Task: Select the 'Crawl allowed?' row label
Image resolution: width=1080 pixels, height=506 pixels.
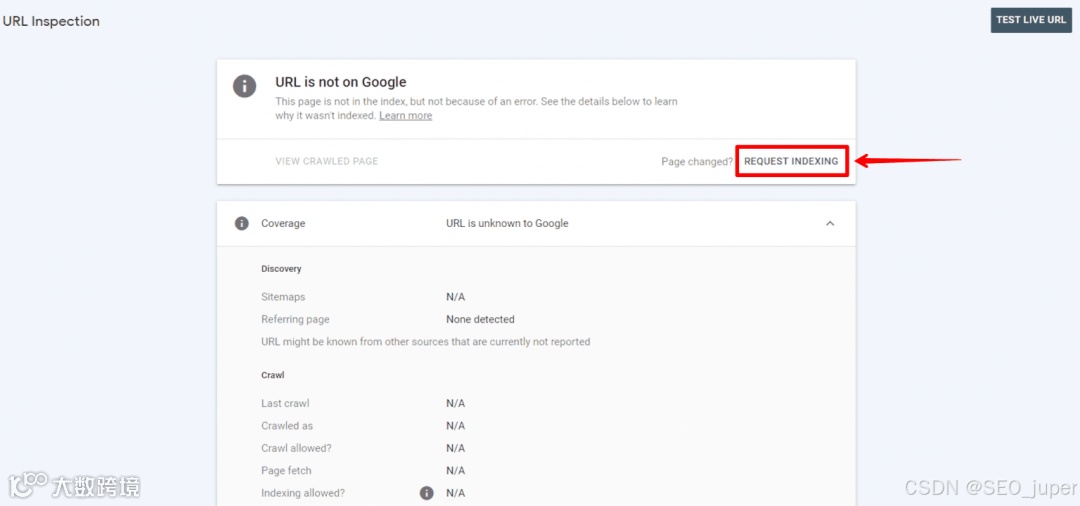Action: pos(296,448)
